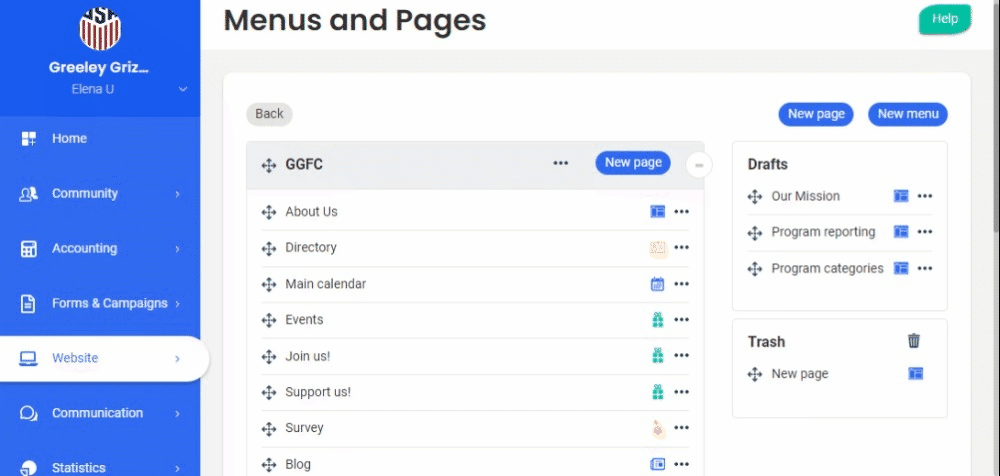
Task: Select the Program reporting draft name
Action: (x=823, y=232)
